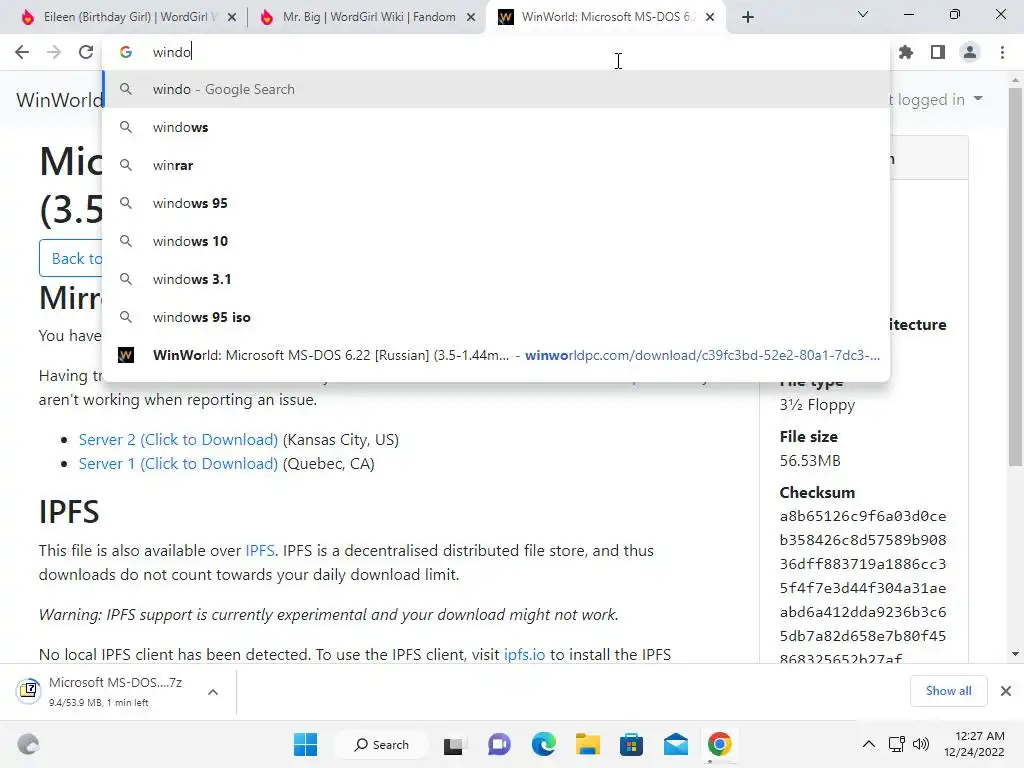The width and height of the screenshot is (1024, 768).
Task: Select the 'windows 95' suggestion
Action: pos(496,203)
